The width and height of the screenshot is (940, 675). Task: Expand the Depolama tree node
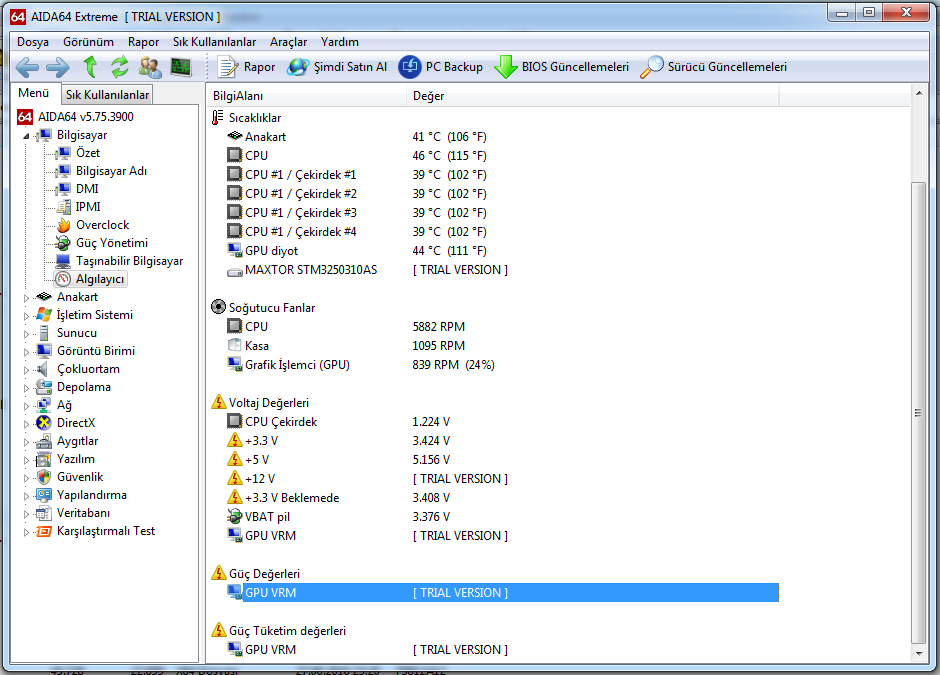pos(26,388)
